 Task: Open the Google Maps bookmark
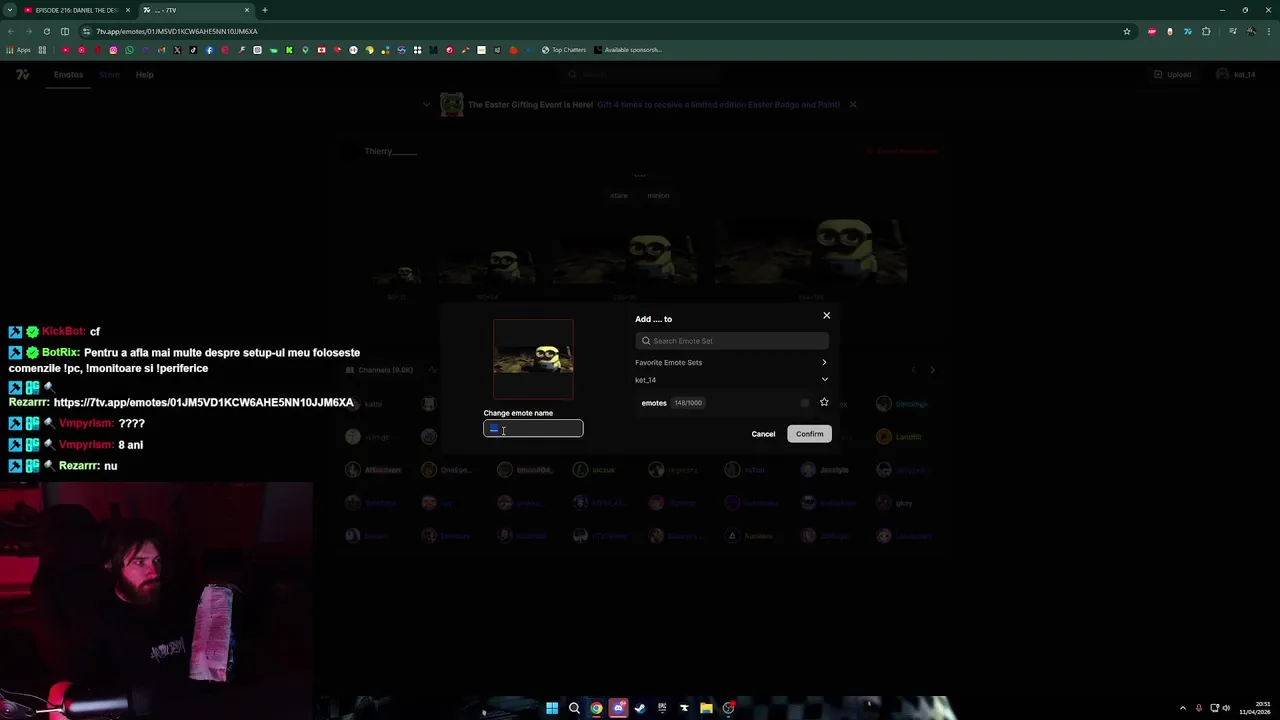[305, 50]
